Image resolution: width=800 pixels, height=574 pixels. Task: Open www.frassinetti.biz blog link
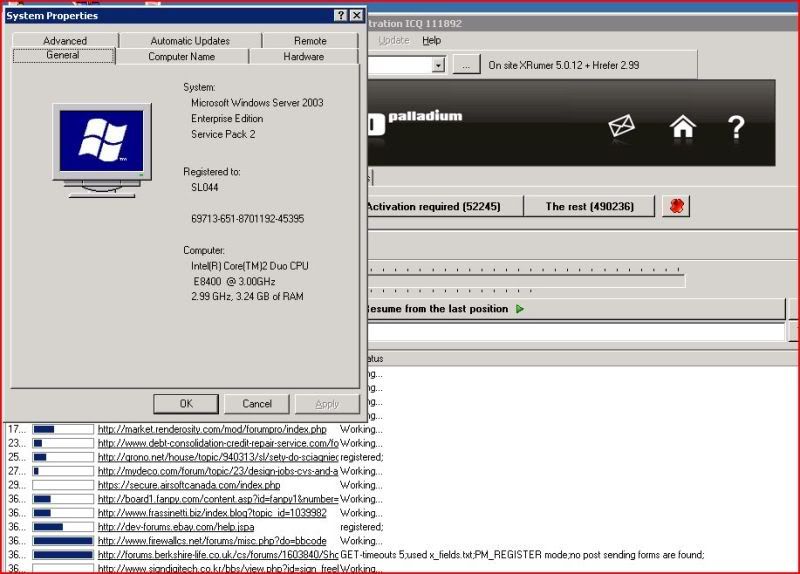pyautogui.click(x=212, y=513)
